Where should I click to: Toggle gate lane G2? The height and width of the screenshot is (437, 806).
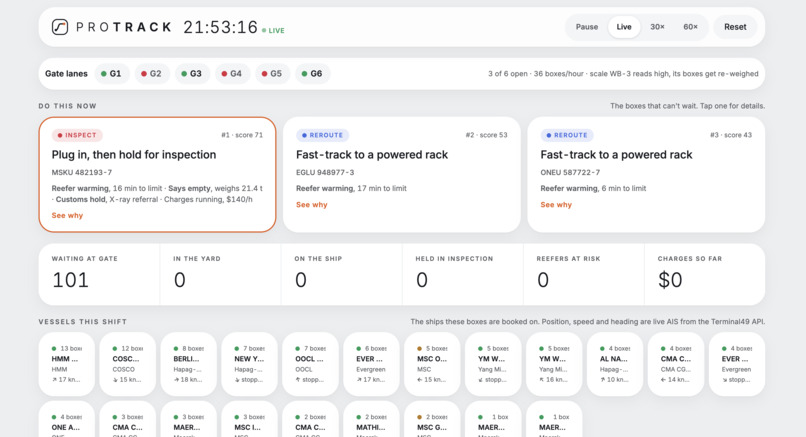click(151, 74)
